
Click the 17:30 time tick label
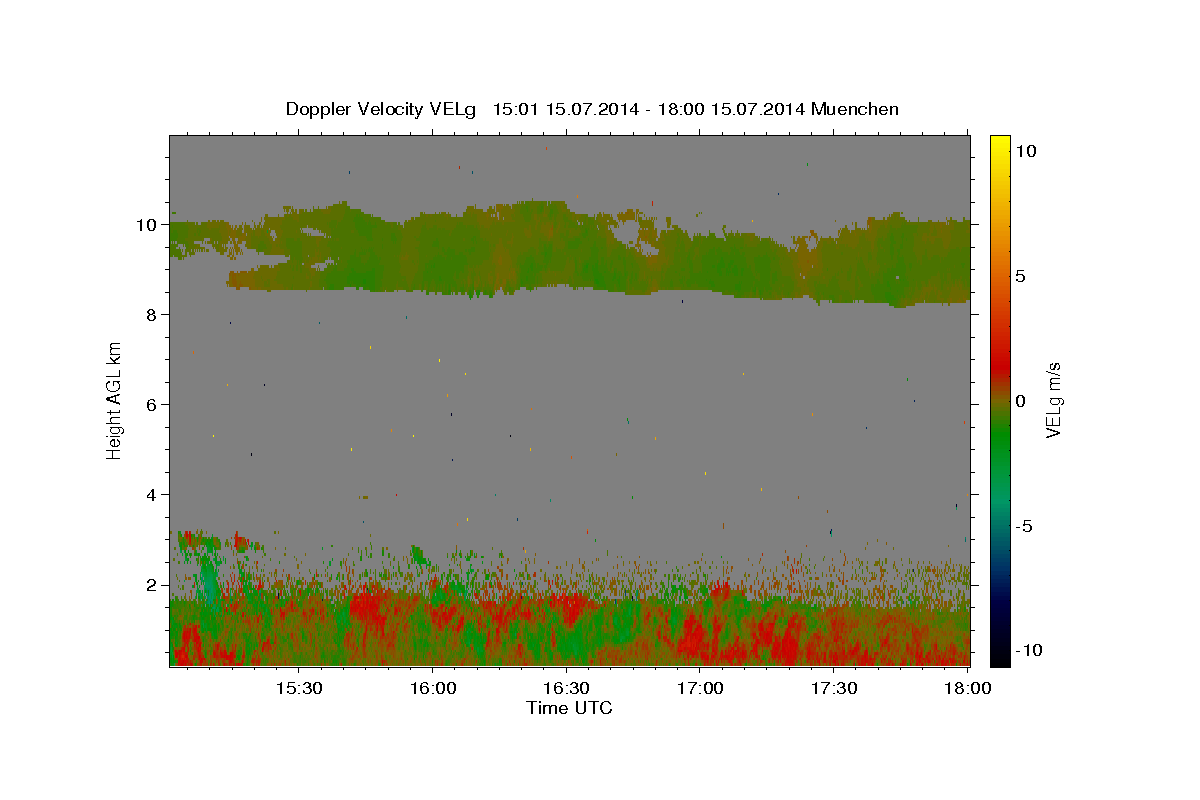(834, 689)
